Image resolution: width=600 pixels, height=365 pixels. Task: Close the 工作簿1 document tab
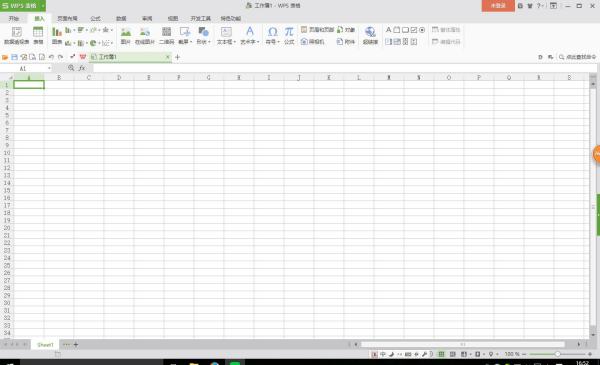[x=168, y=57]
